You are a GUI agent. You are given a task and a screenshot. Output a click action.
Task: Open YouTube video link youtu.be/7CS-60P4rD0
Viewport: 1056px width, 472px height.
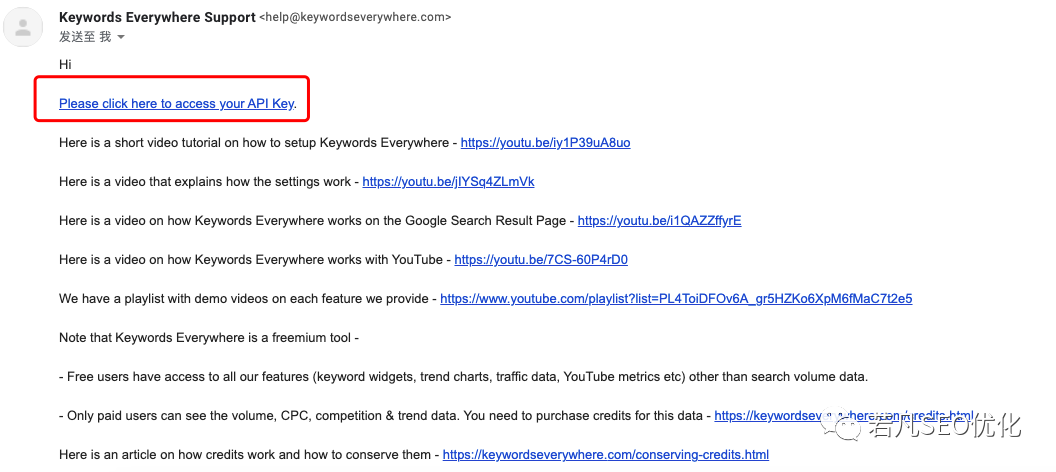(x=541, y=260)
